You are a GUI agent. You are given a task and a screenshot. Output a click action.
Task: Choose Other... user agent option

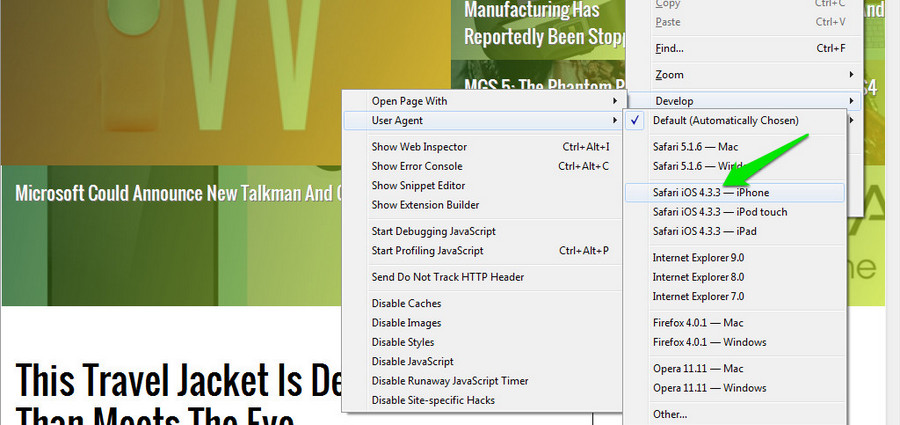(x=735, y=414)
